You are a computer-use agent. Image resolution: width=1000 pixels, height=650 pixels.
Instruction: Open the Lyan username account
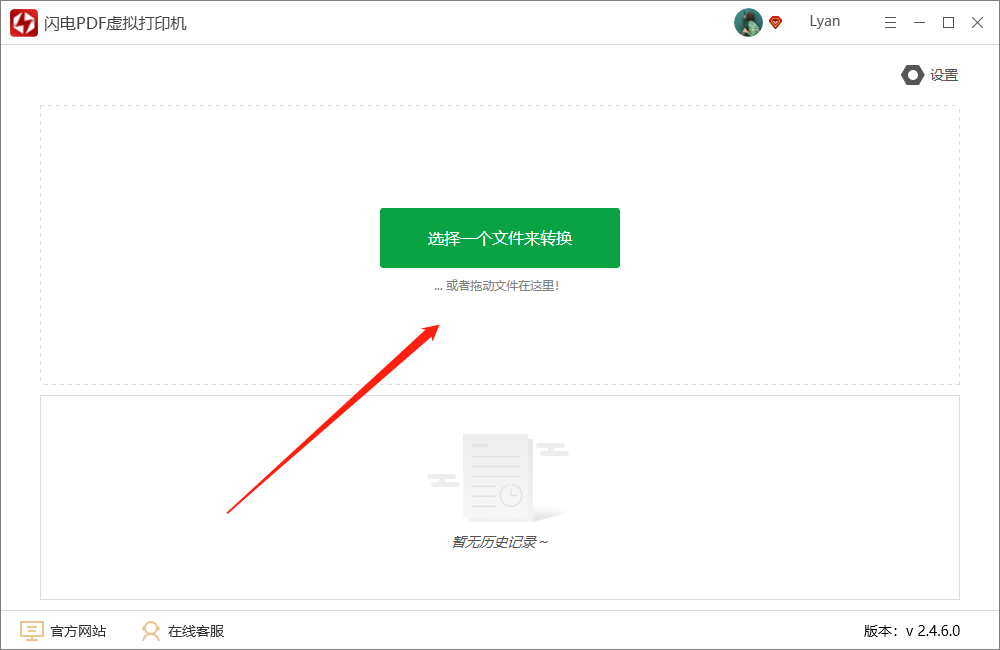point(825,22)
